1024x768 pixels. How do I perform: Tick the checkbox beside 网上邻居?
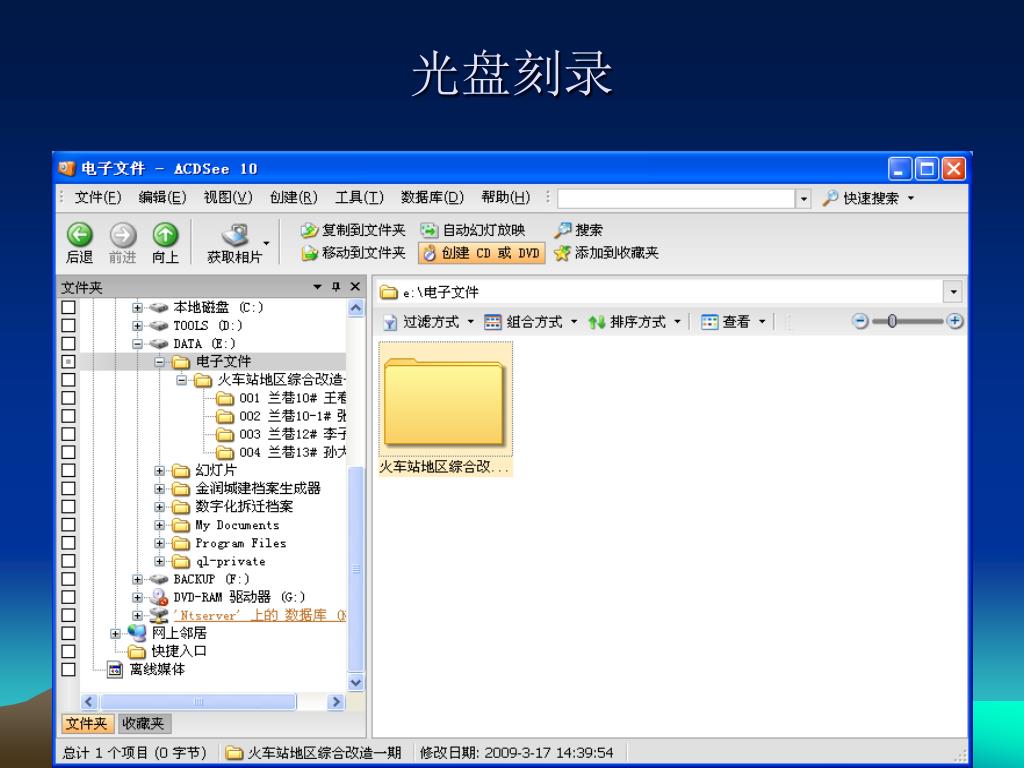[x=69, y=633]
